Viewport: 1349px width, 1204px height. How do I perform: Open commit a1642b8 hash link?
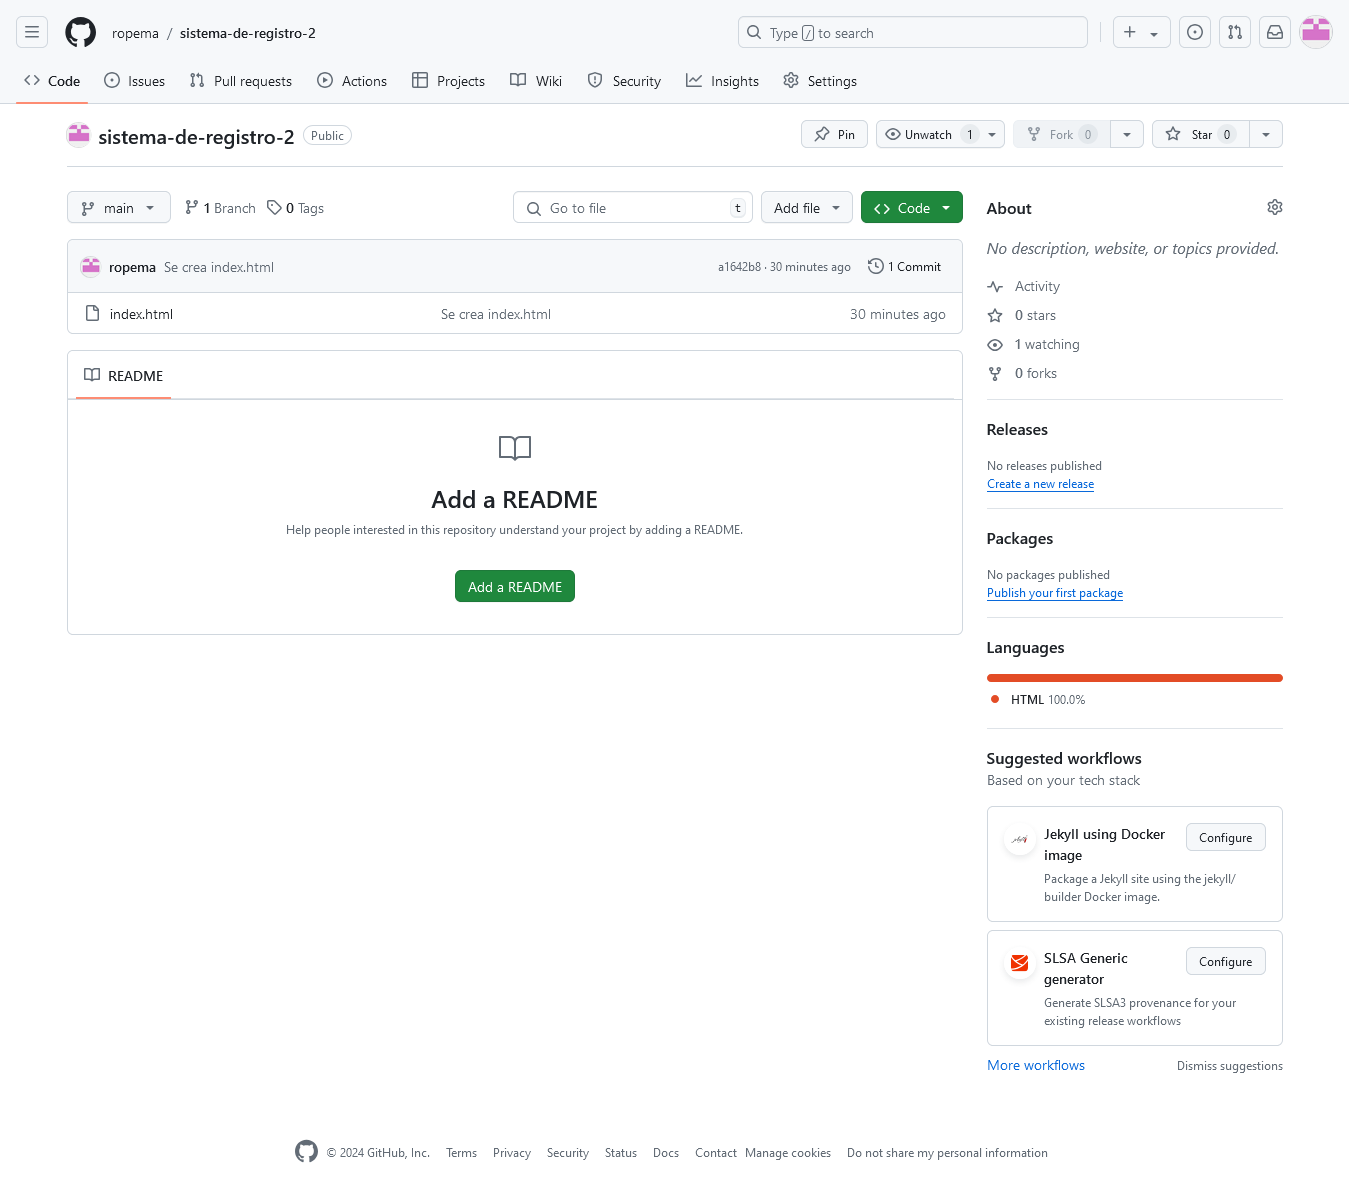(x=739, y=267)
